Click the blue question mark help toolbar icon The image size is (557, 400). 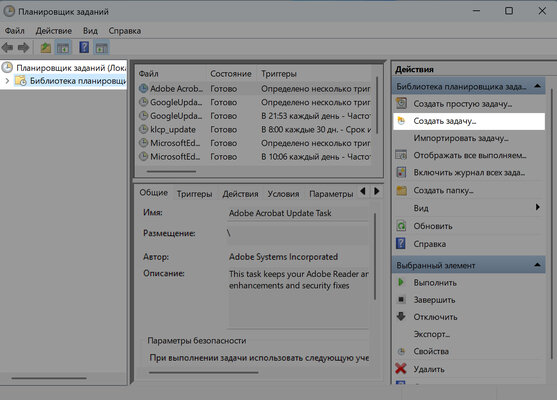(84, 47)
